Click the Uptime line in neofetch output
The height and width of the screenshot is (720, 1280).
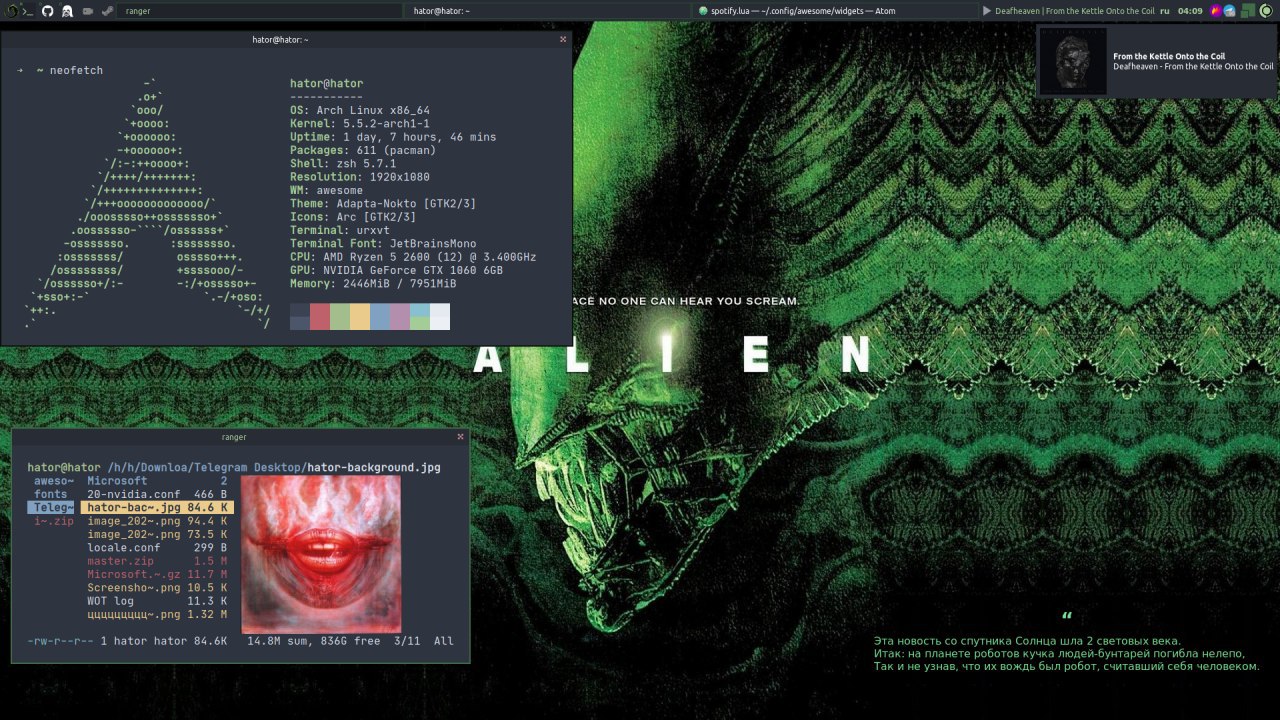point(393,137)
